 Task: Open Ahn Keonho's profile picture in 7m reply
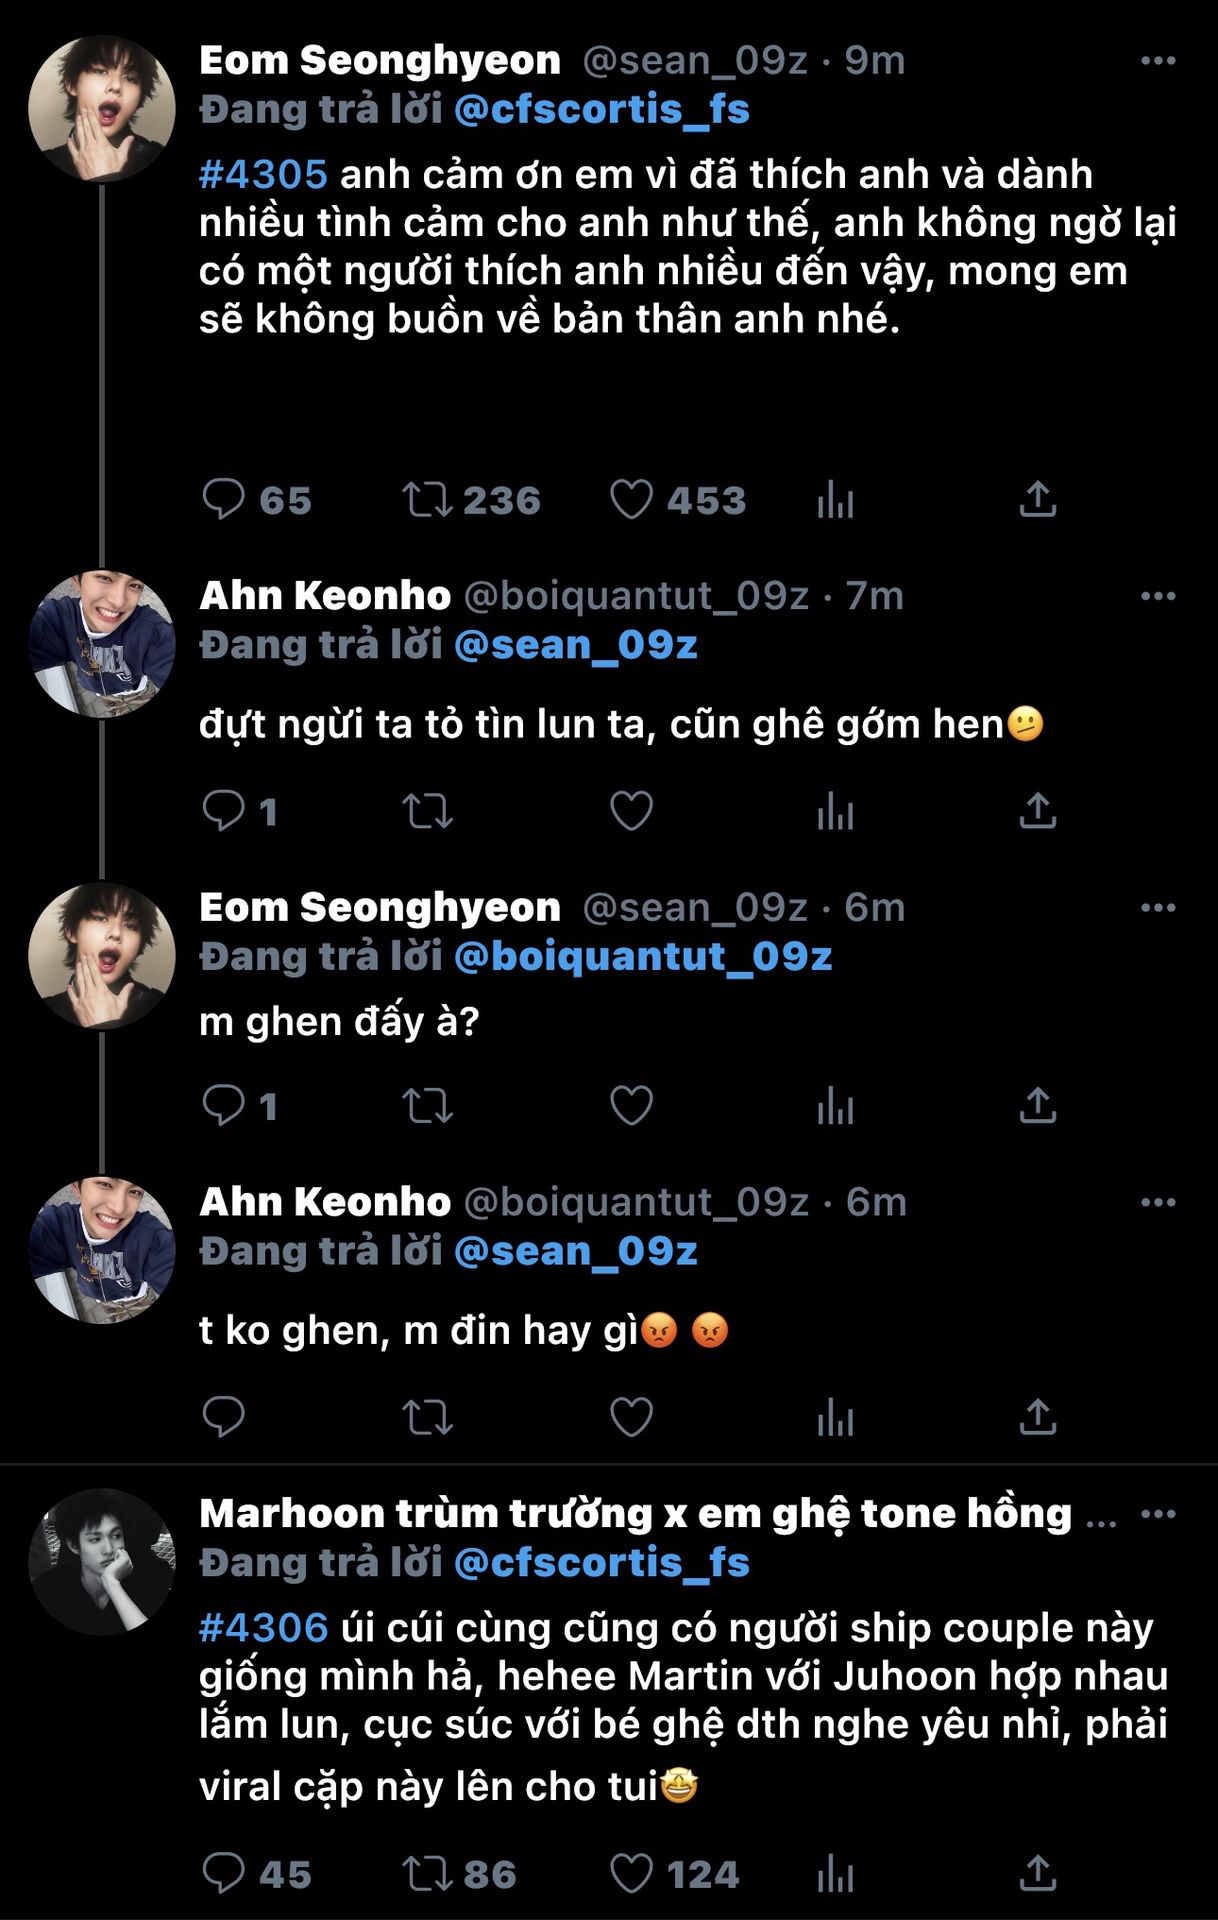tap(101, 645)
